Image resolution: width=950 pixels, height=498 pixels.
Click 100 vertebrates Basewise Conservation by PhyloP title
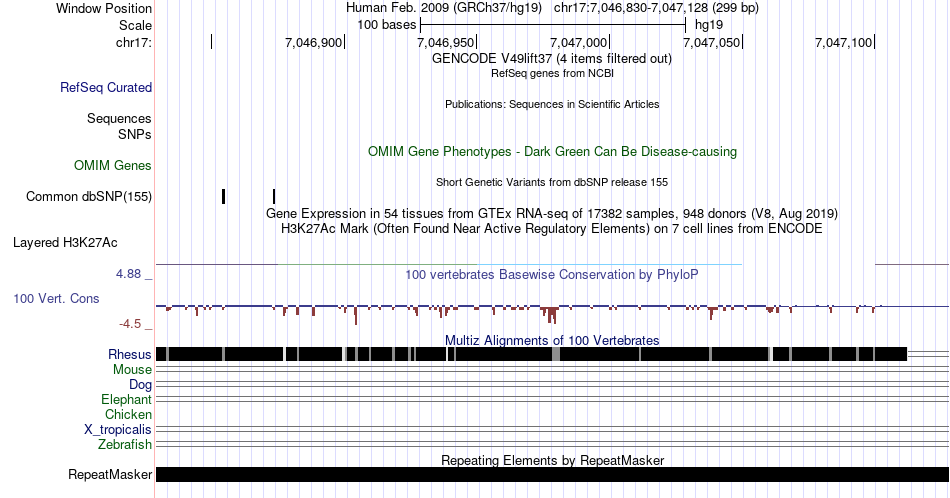pos(552,274)
